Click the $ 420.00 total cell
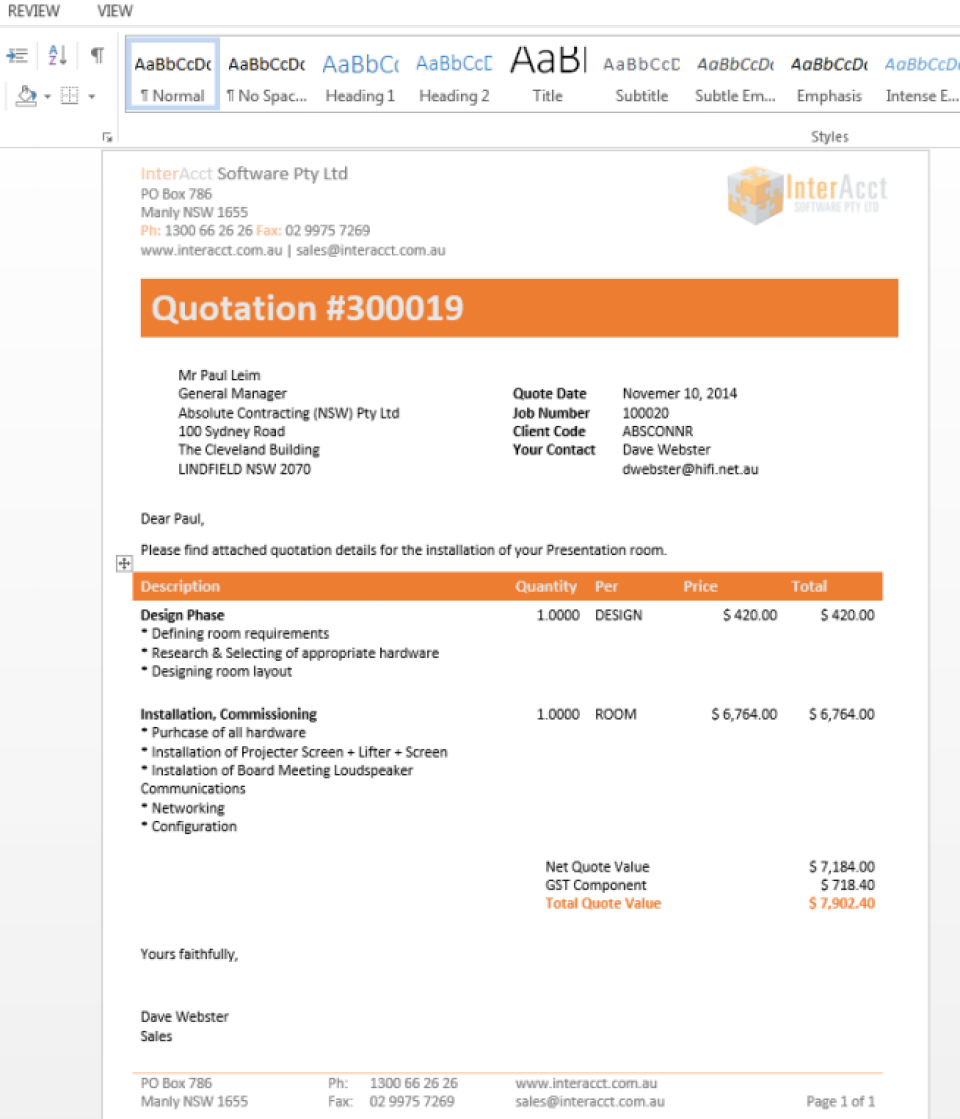This screenshot has height=1119, width=960. point(847,615)
